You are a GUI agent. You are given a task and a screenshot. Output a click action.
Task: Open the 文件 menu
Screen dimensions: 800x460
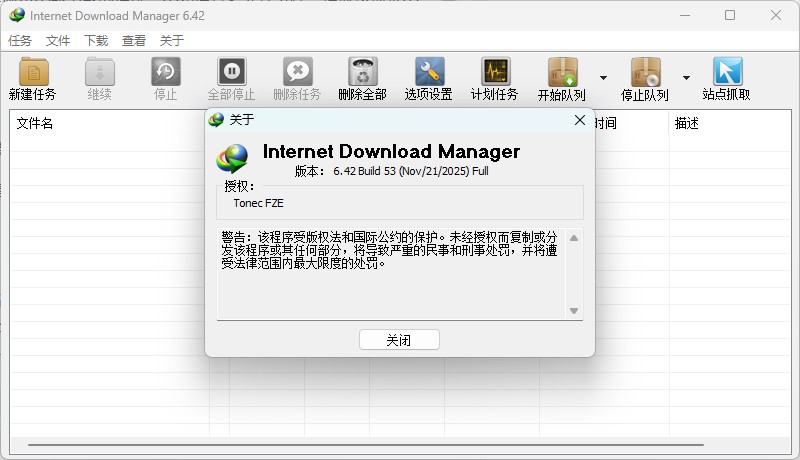coord(58,40)
